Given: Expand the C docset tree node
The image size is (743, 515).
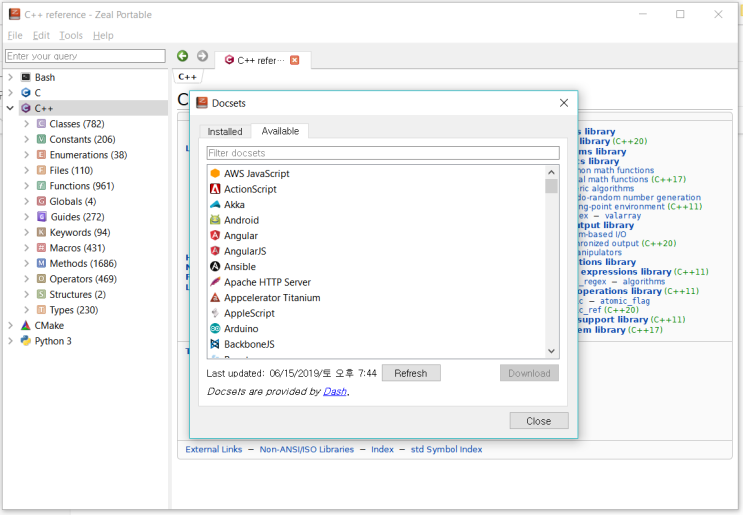Looking at the screenshot, I should point(10,92).
